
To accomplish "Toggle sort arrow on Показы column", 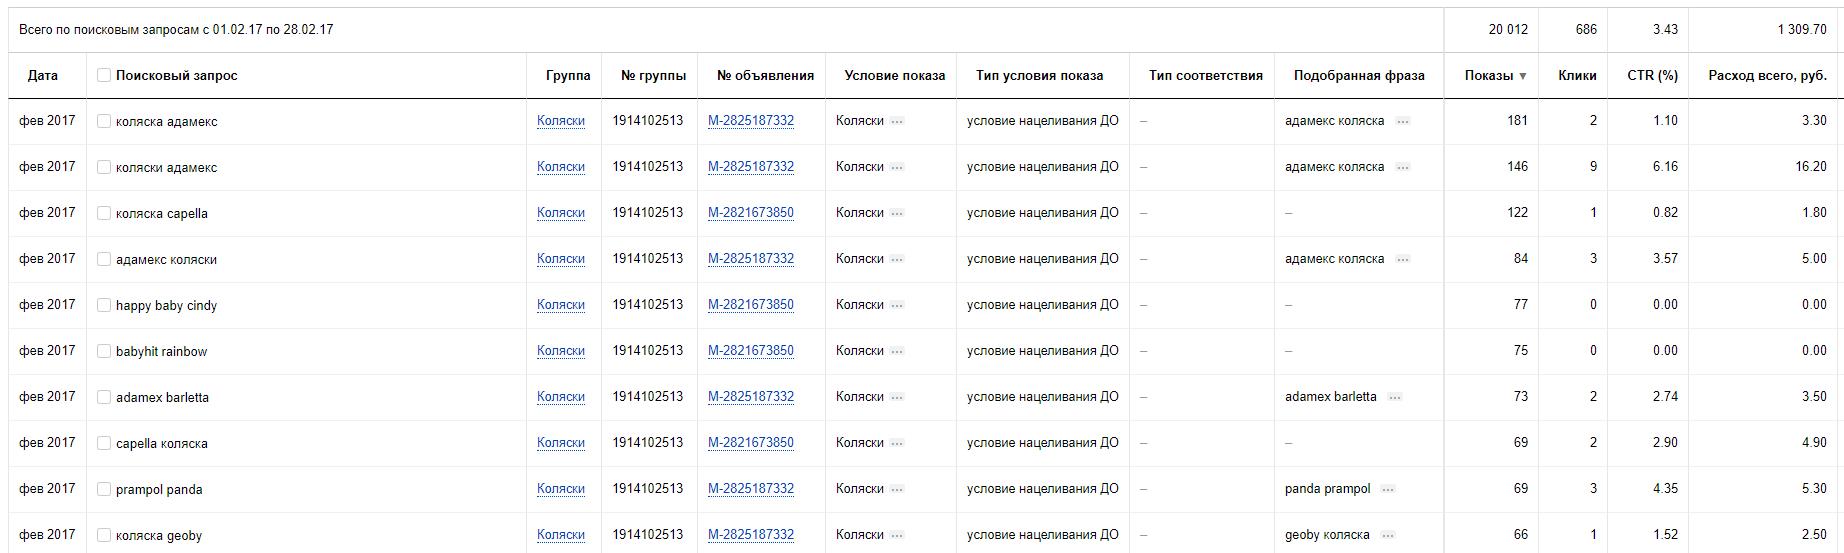I will tap(1523, 76).
